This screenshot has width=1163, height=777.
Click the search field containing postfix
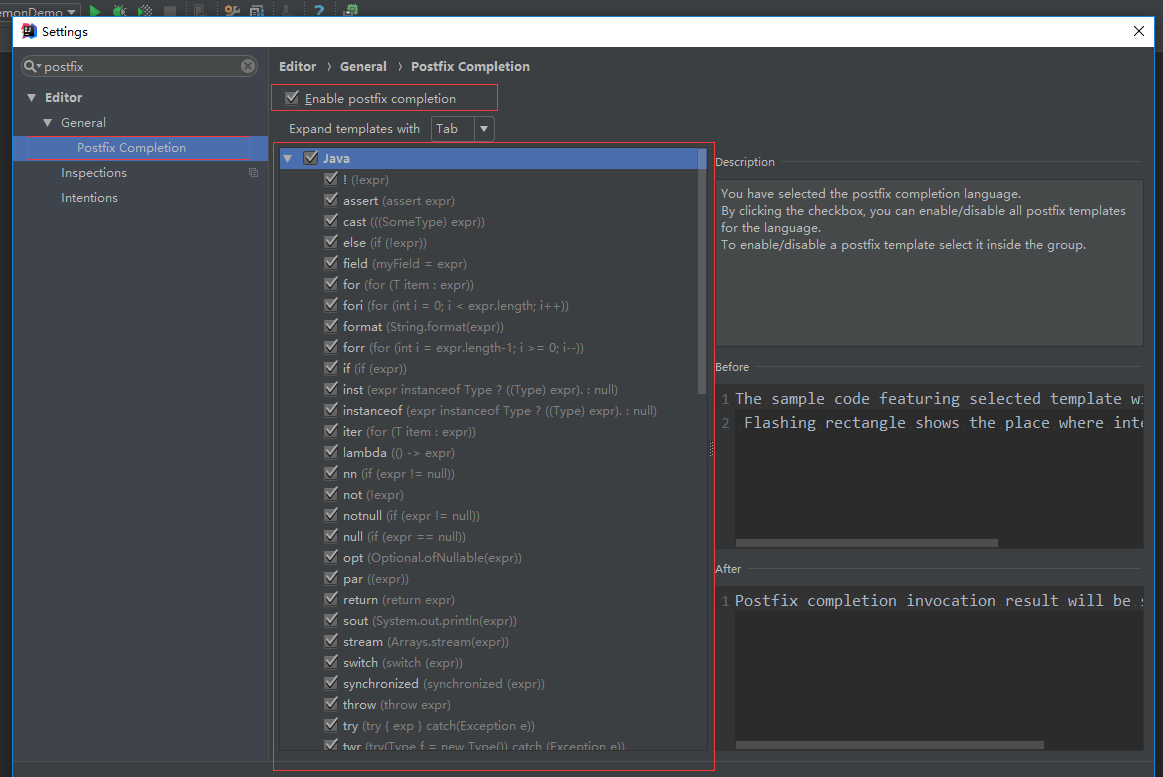click(x=139, y=66)
